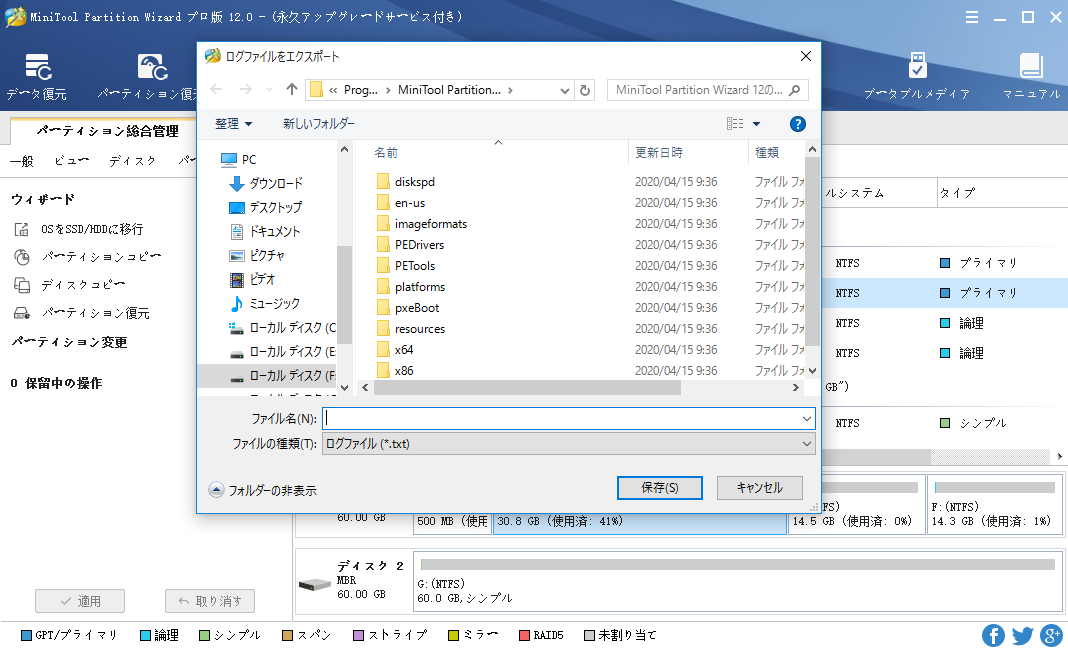Click the Twitter icon bottom right
This screenshot has width=1068, height=653.
coord(1022,635)
